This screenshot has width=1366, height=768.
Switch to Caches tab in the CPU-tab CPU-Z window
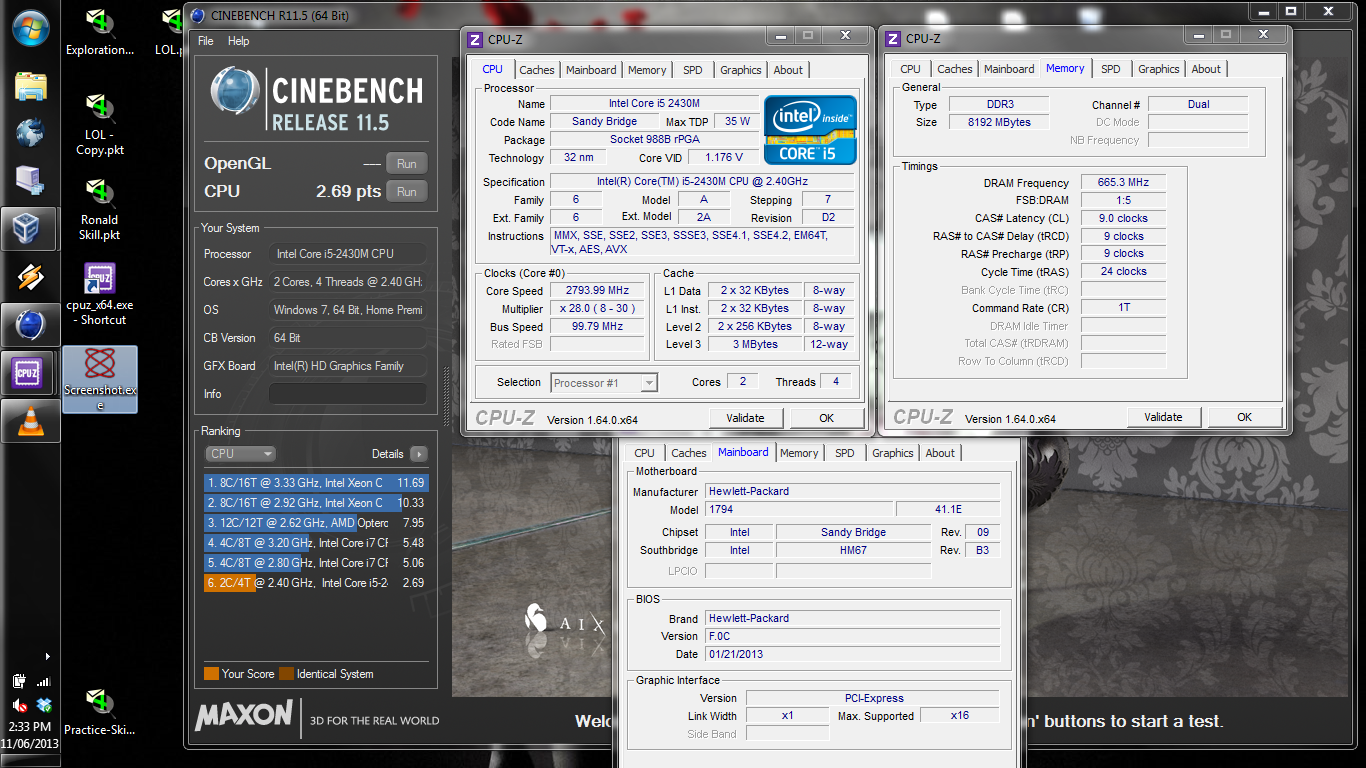tap(537, 70)
